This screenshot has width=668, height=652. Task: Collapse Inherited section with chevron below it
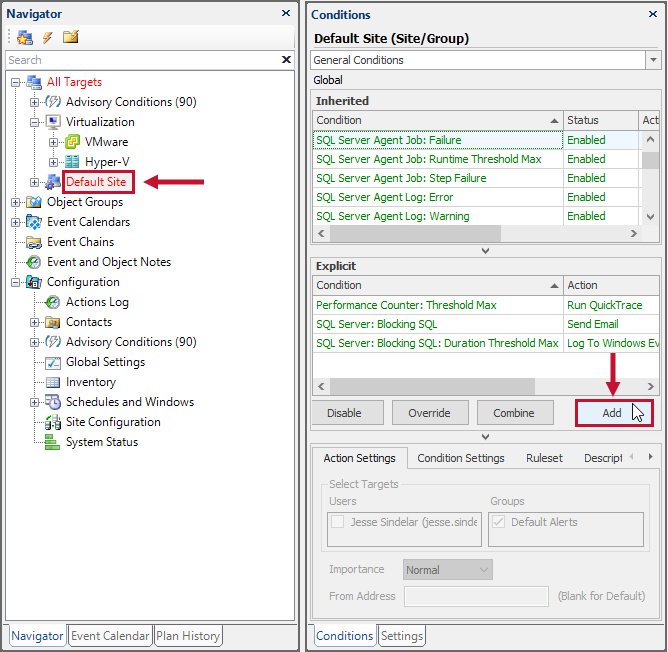[x=485, y=251]
